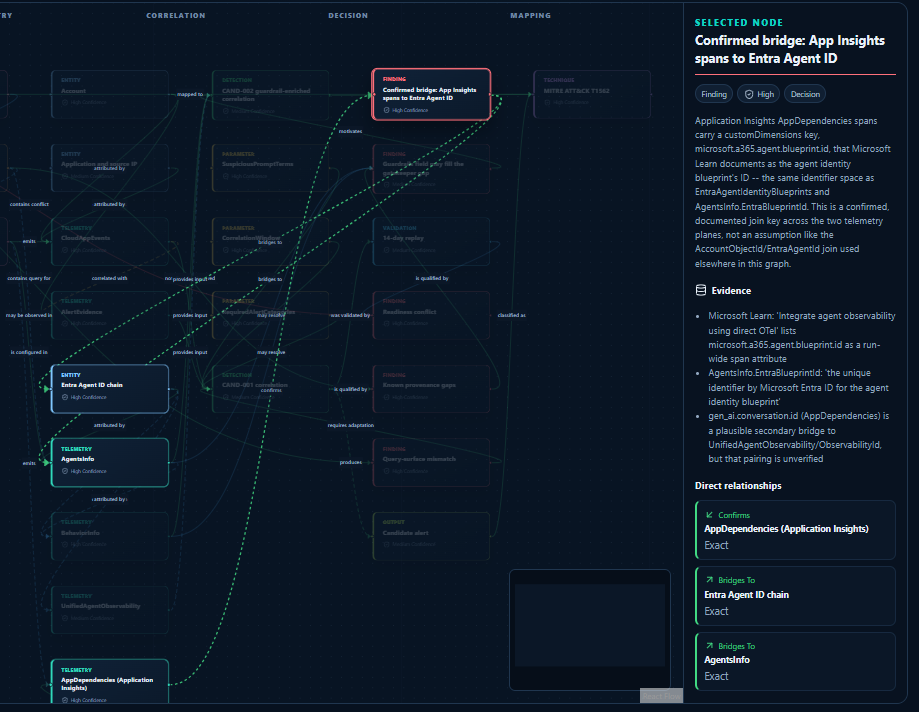
Task: Click the shield icon in High pill
Action: tap(749, 94)
